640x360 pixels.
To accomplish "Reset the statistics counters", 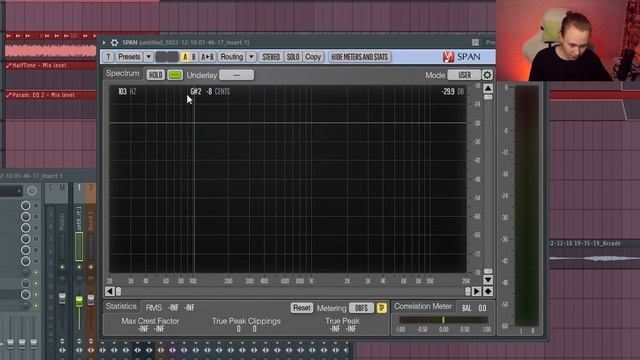I will [x=302, y=308].
